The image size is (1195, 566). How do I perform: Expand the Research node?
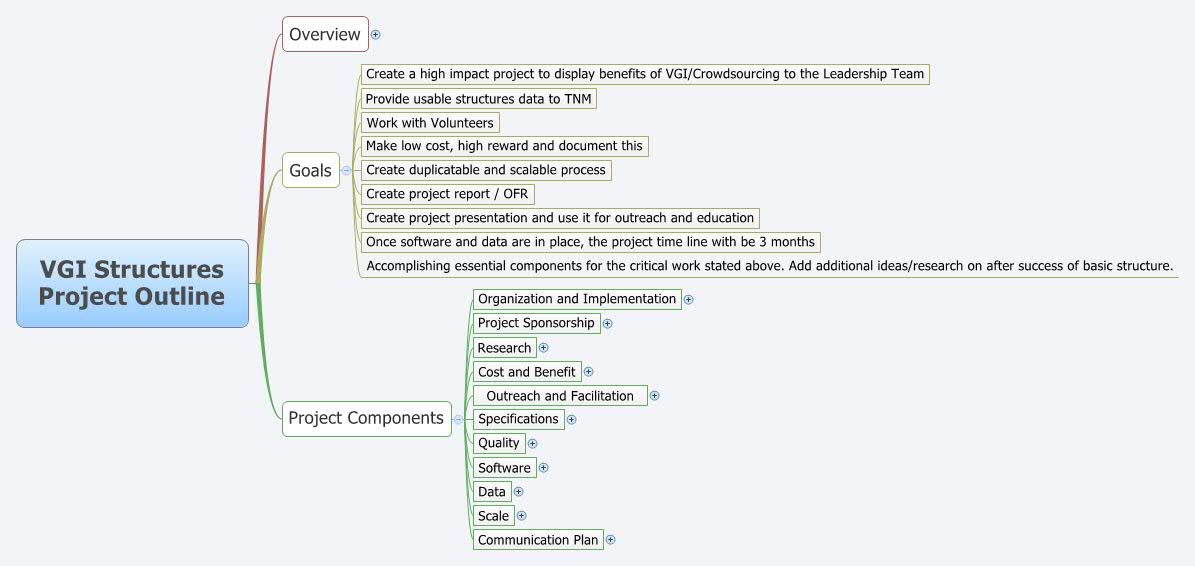tap(543, 348)
